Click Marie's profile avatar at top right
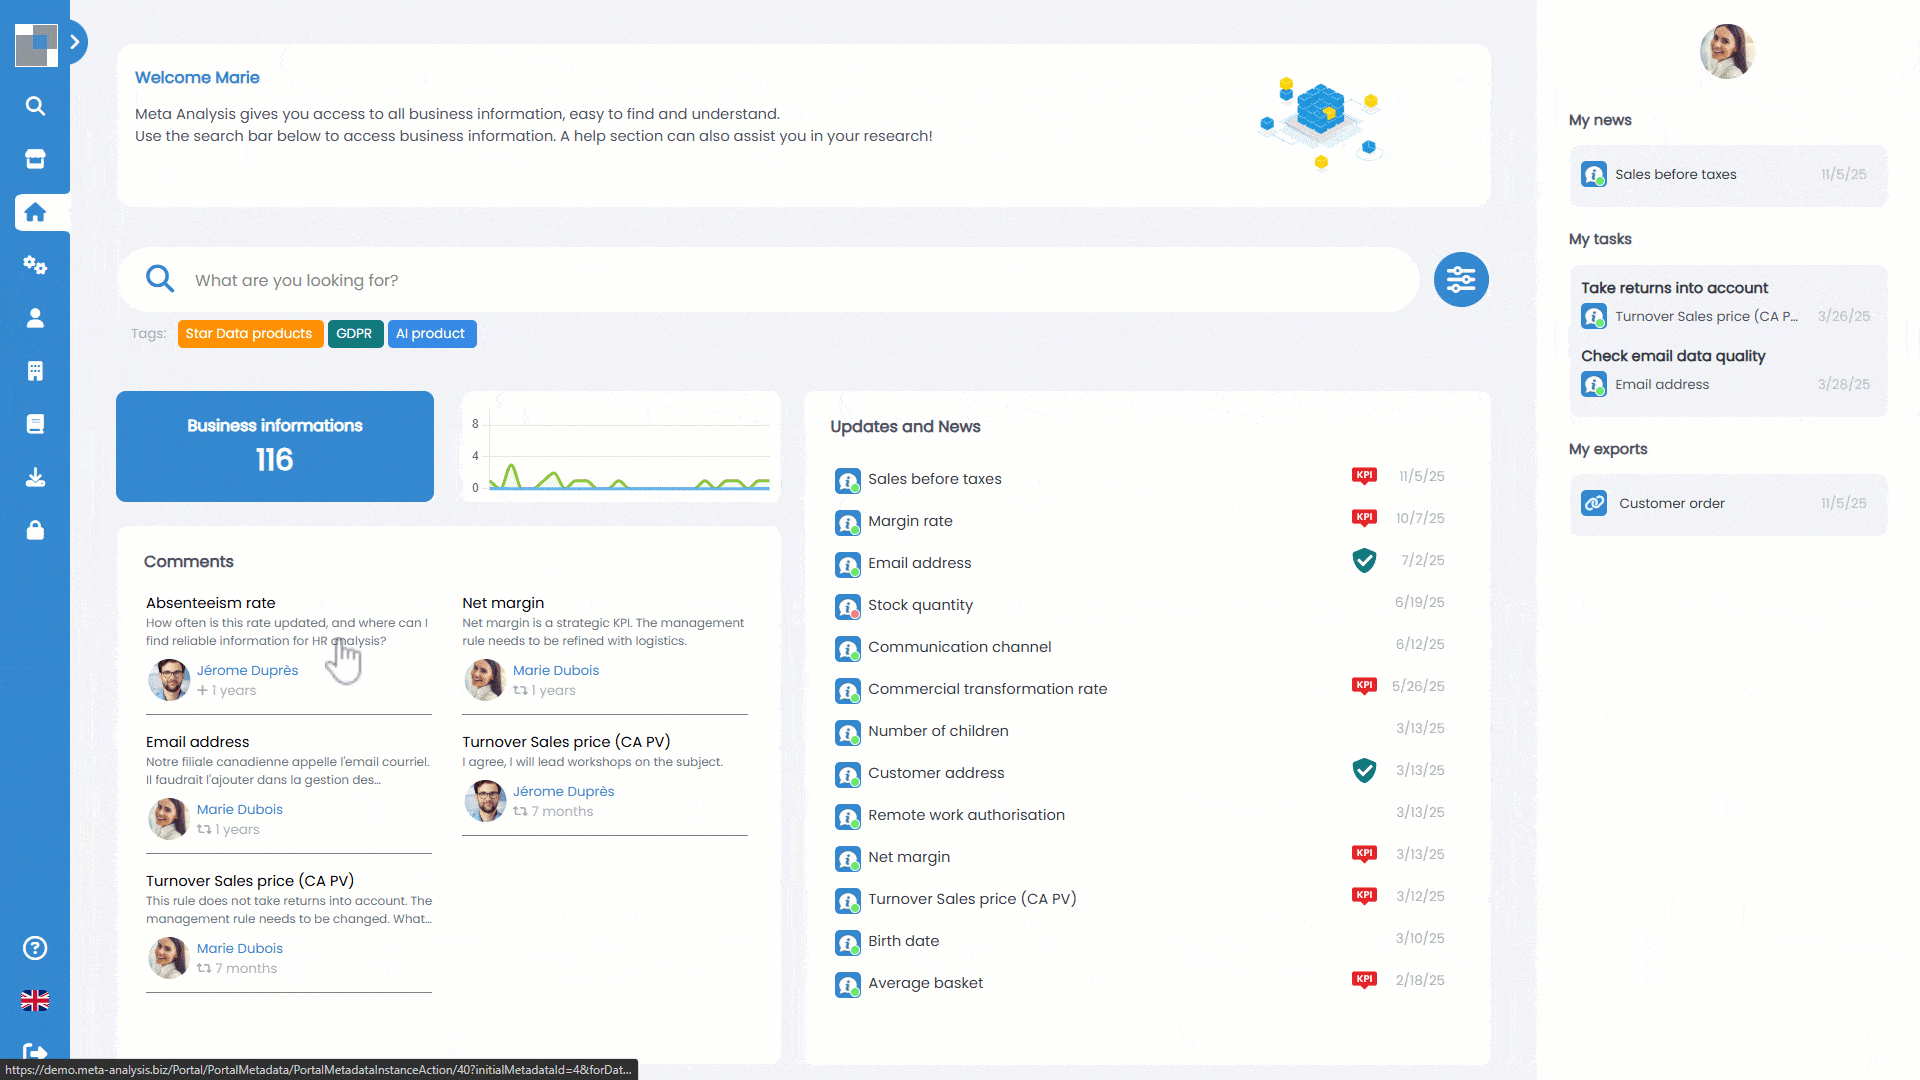 tap(1727, 52)
